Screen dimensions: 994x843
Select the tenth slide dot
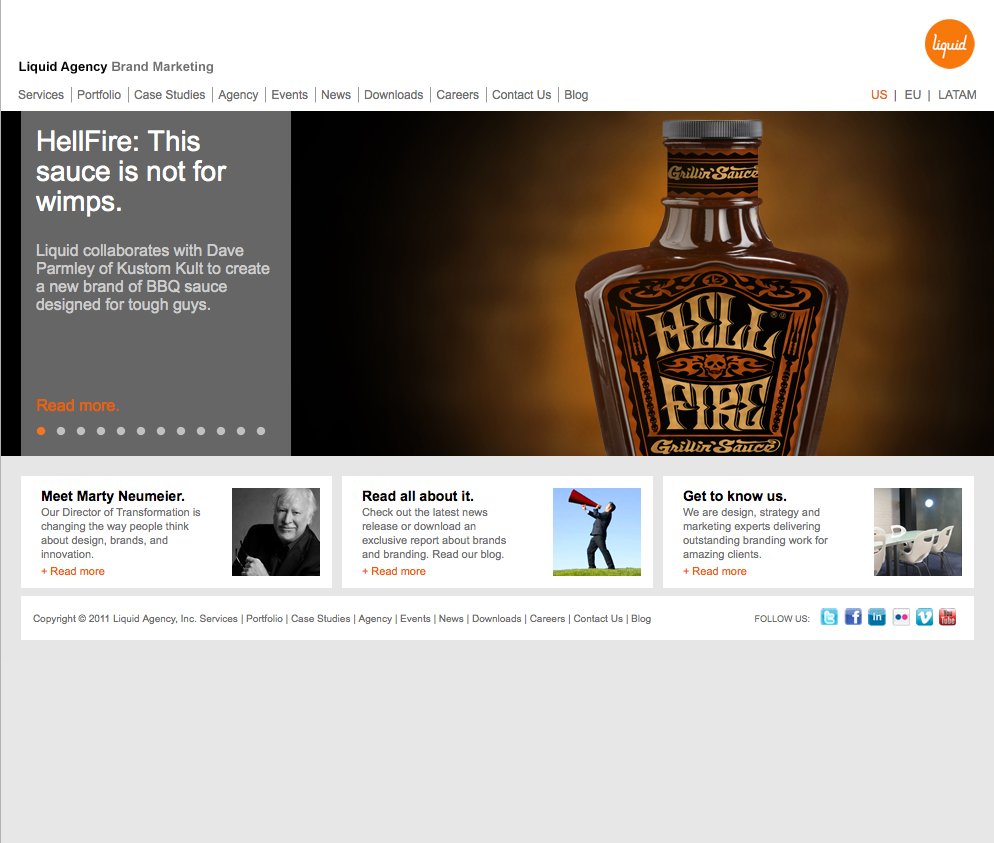(221, 431)
